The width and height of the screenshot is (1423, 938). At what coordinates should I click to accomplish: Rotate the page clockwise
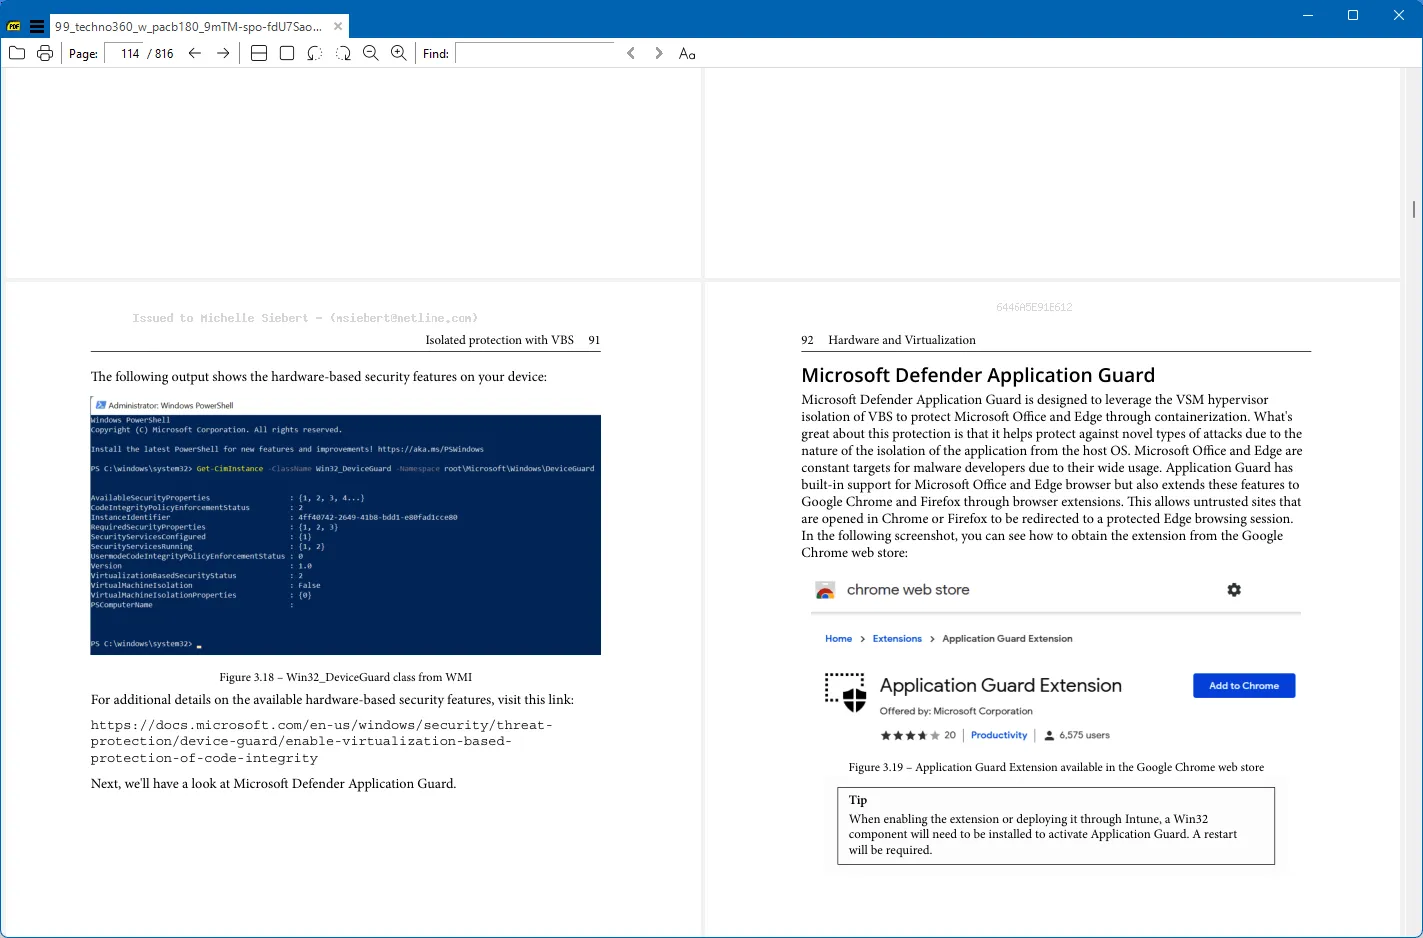click(x=343, y=53)
